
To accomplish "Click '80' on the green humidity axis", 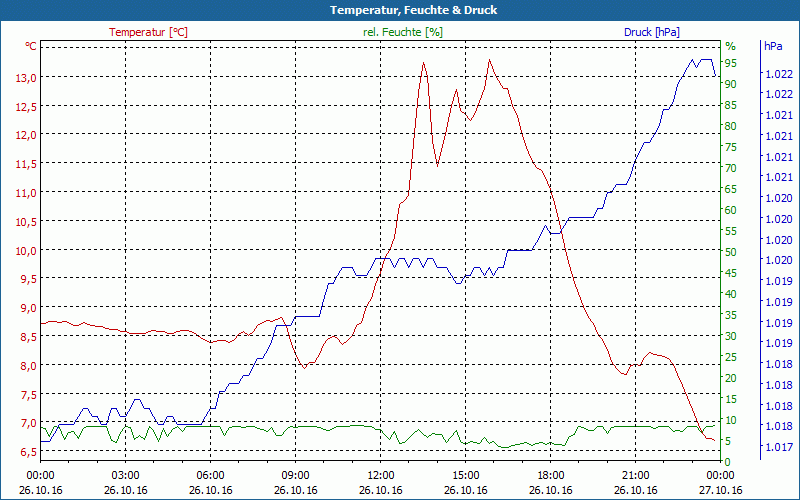I will point(731,126).
